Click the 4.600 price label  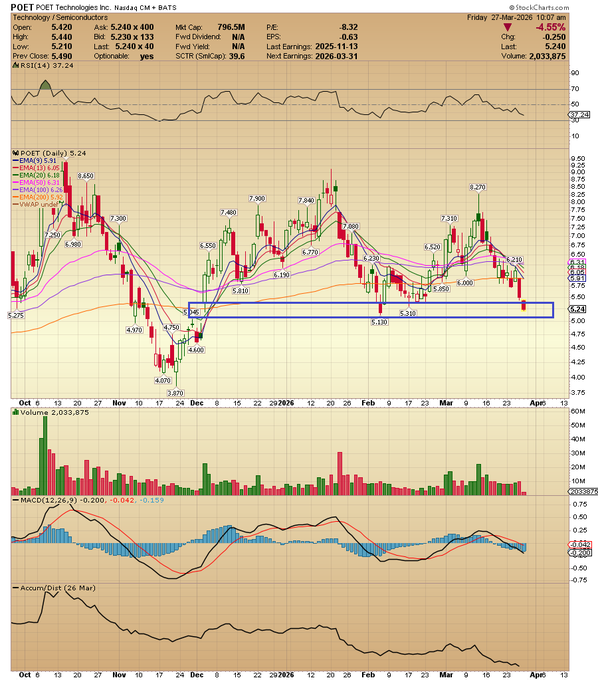196,350
